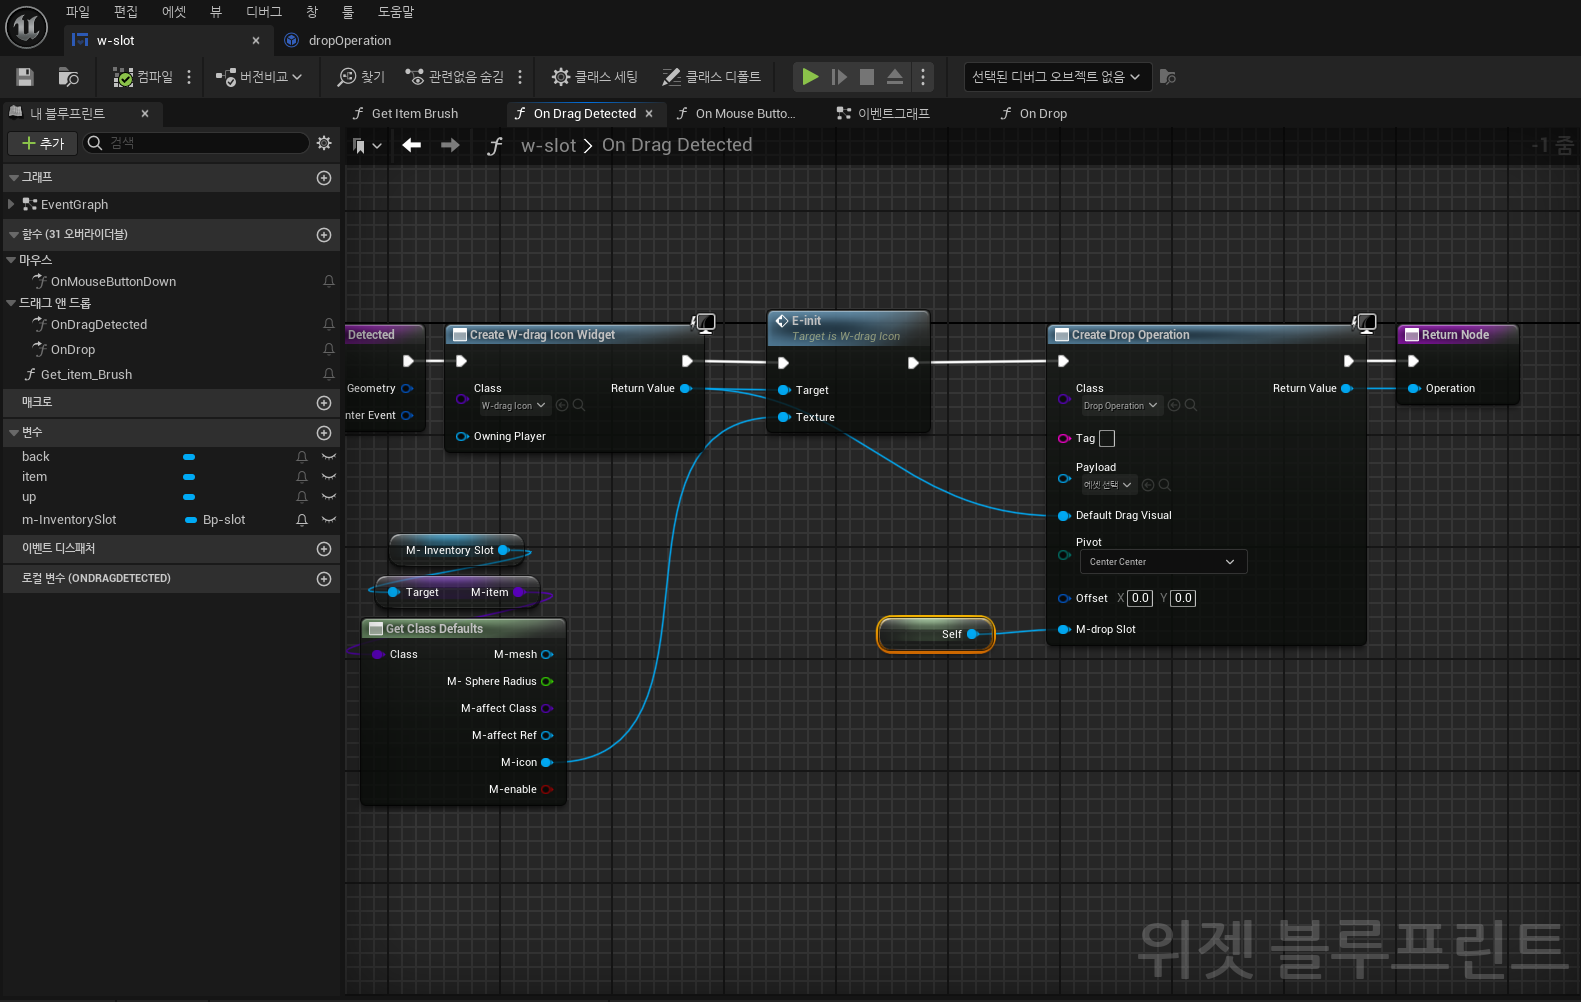Open My Blueprint settings gear
The height and width of the screenshot is (1002, 1581).
pyautogui.click(x=324, y=143)
